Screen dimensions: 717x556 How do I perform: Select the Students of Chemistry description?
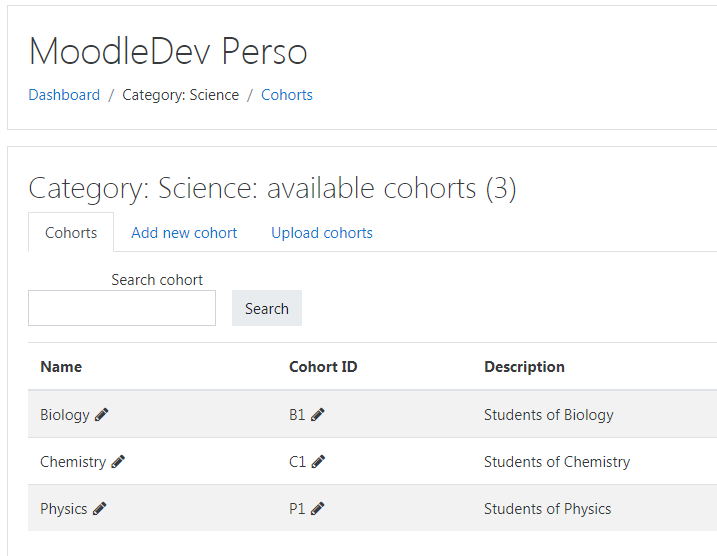coord(557,462)
